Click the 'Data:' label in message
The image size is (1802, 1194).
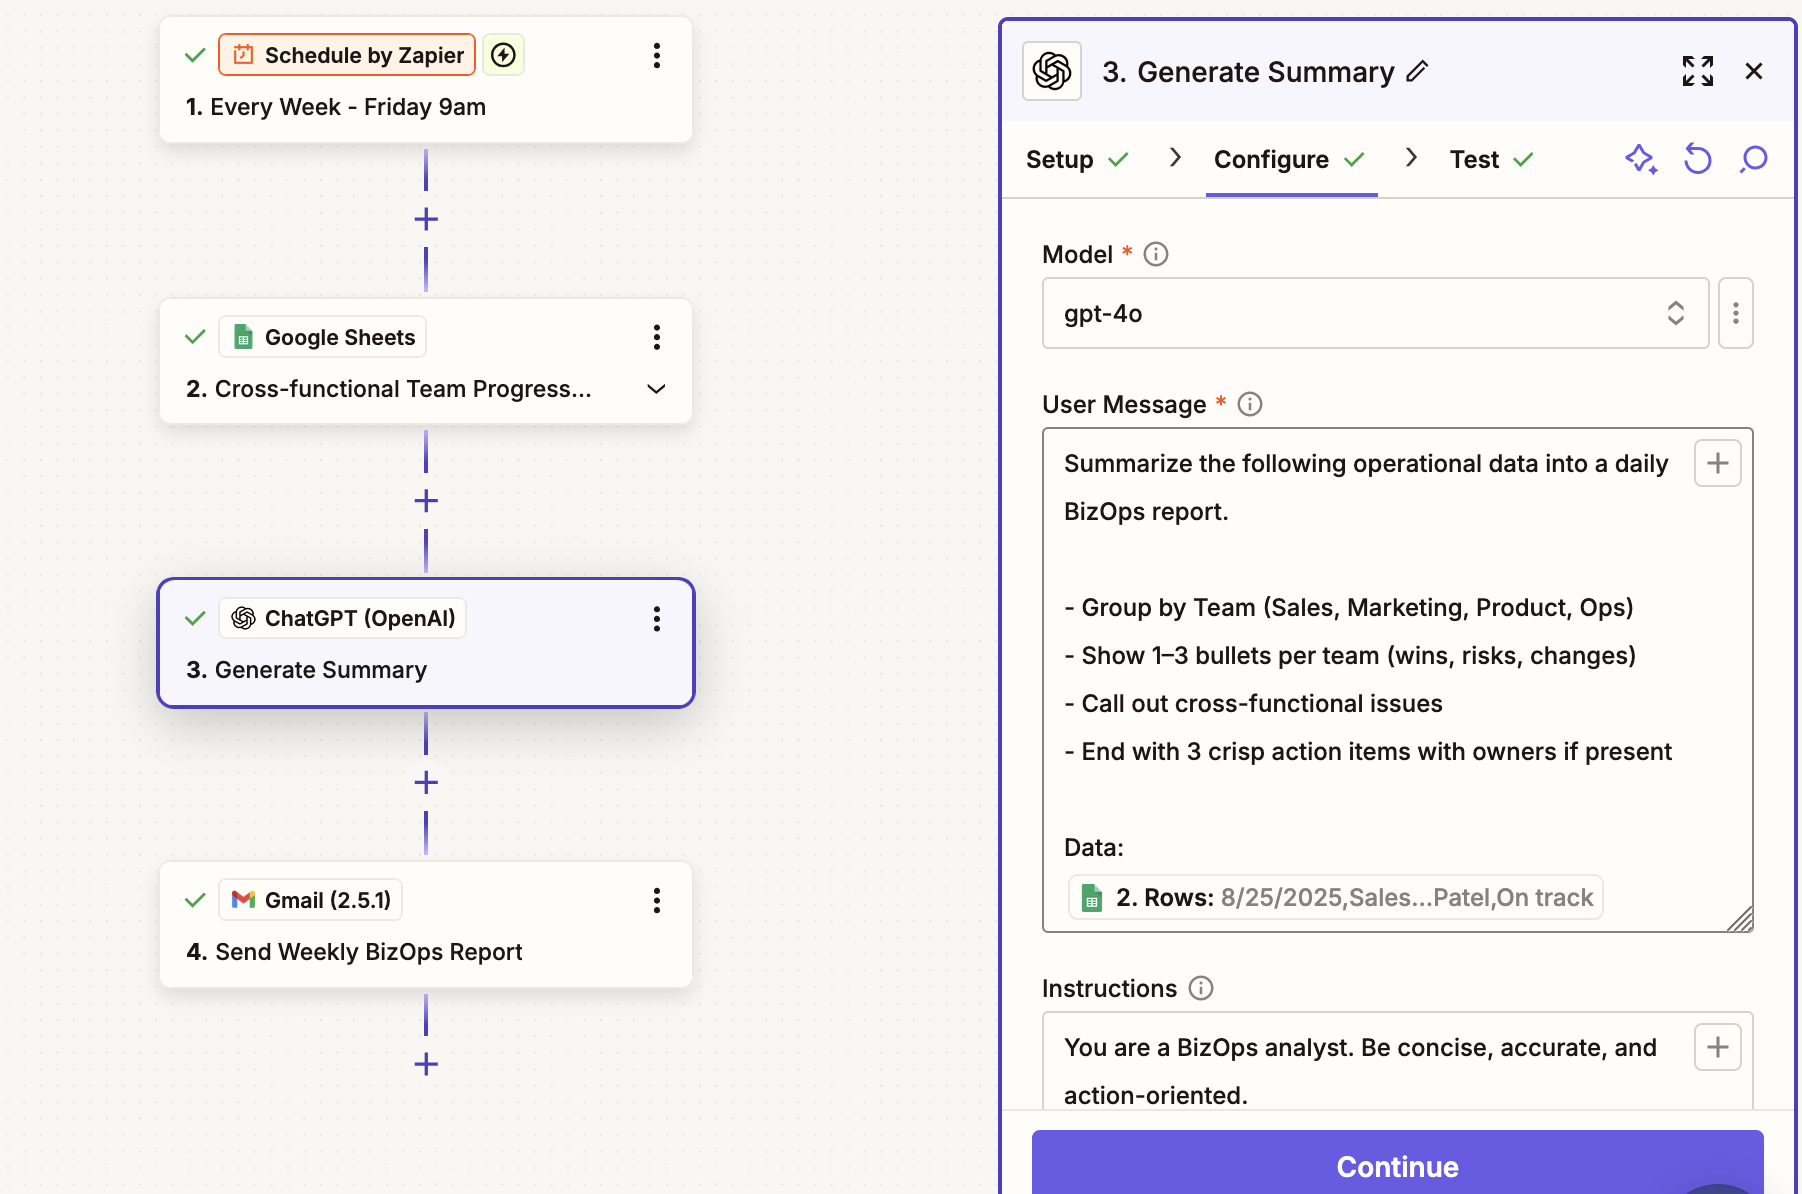1094,848
